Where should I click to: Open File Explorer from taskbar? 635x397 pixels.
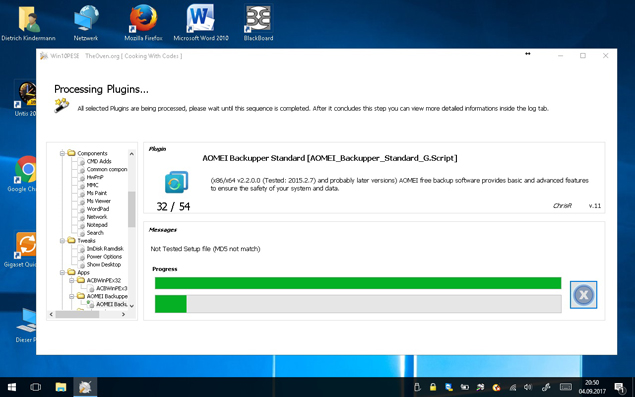[x=61, y=387]
